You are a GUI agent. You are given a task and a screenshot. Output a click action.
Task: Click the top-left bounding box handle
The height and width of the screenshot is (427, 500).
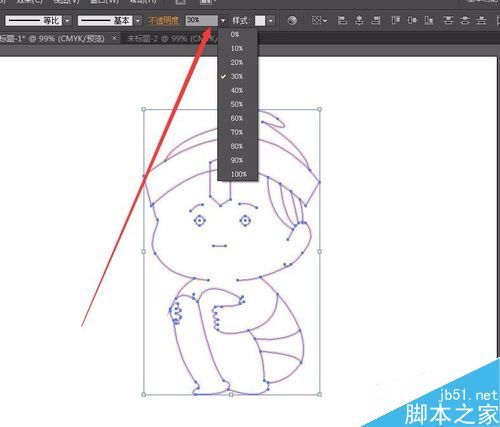tap(144, 109)
